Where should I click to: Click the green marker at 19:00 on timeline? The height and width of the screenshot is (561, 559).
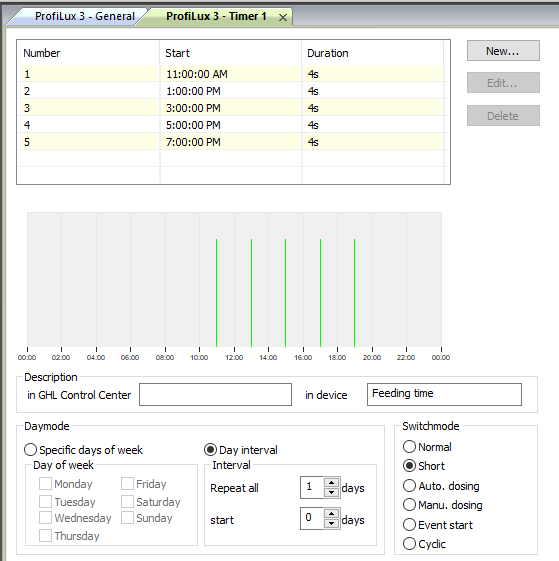pyautogui.click(x=355, y=293)
